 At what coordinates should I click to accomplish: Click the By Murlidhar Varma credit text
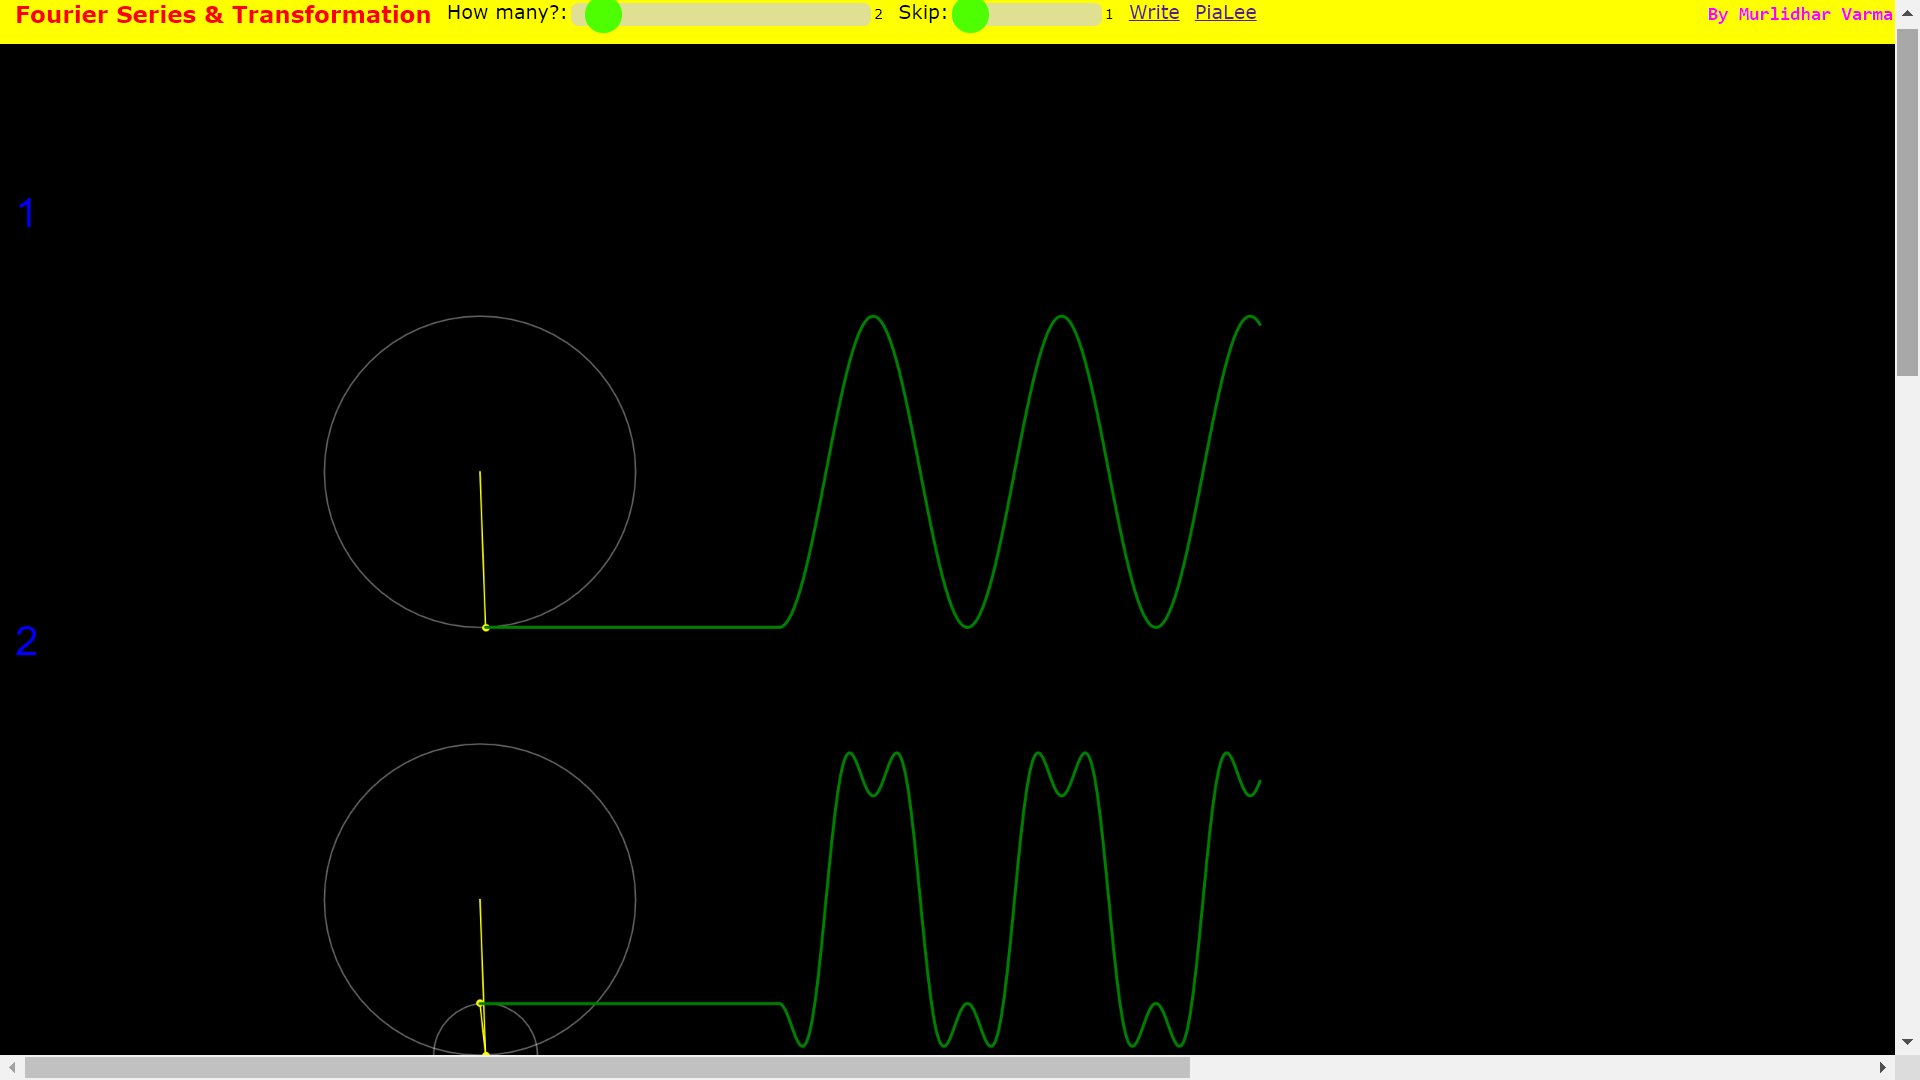tap(1799, 15)
